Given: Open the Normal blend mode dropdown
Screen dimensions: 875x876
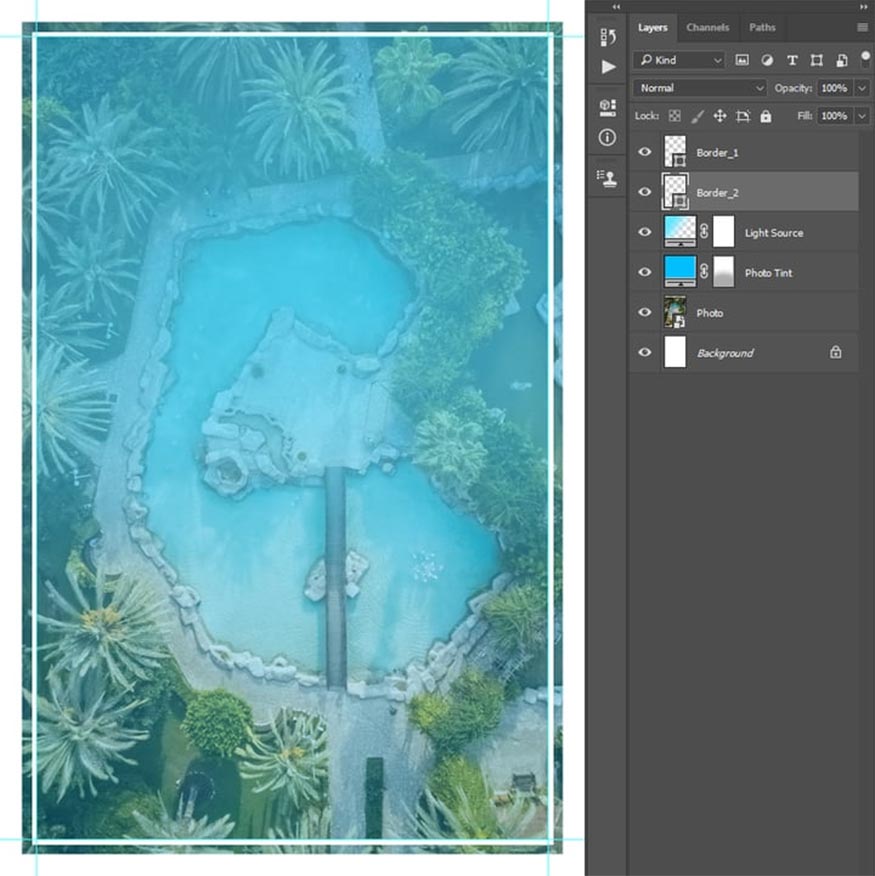Looking at the screenshot, I should (x=700, y=88).
